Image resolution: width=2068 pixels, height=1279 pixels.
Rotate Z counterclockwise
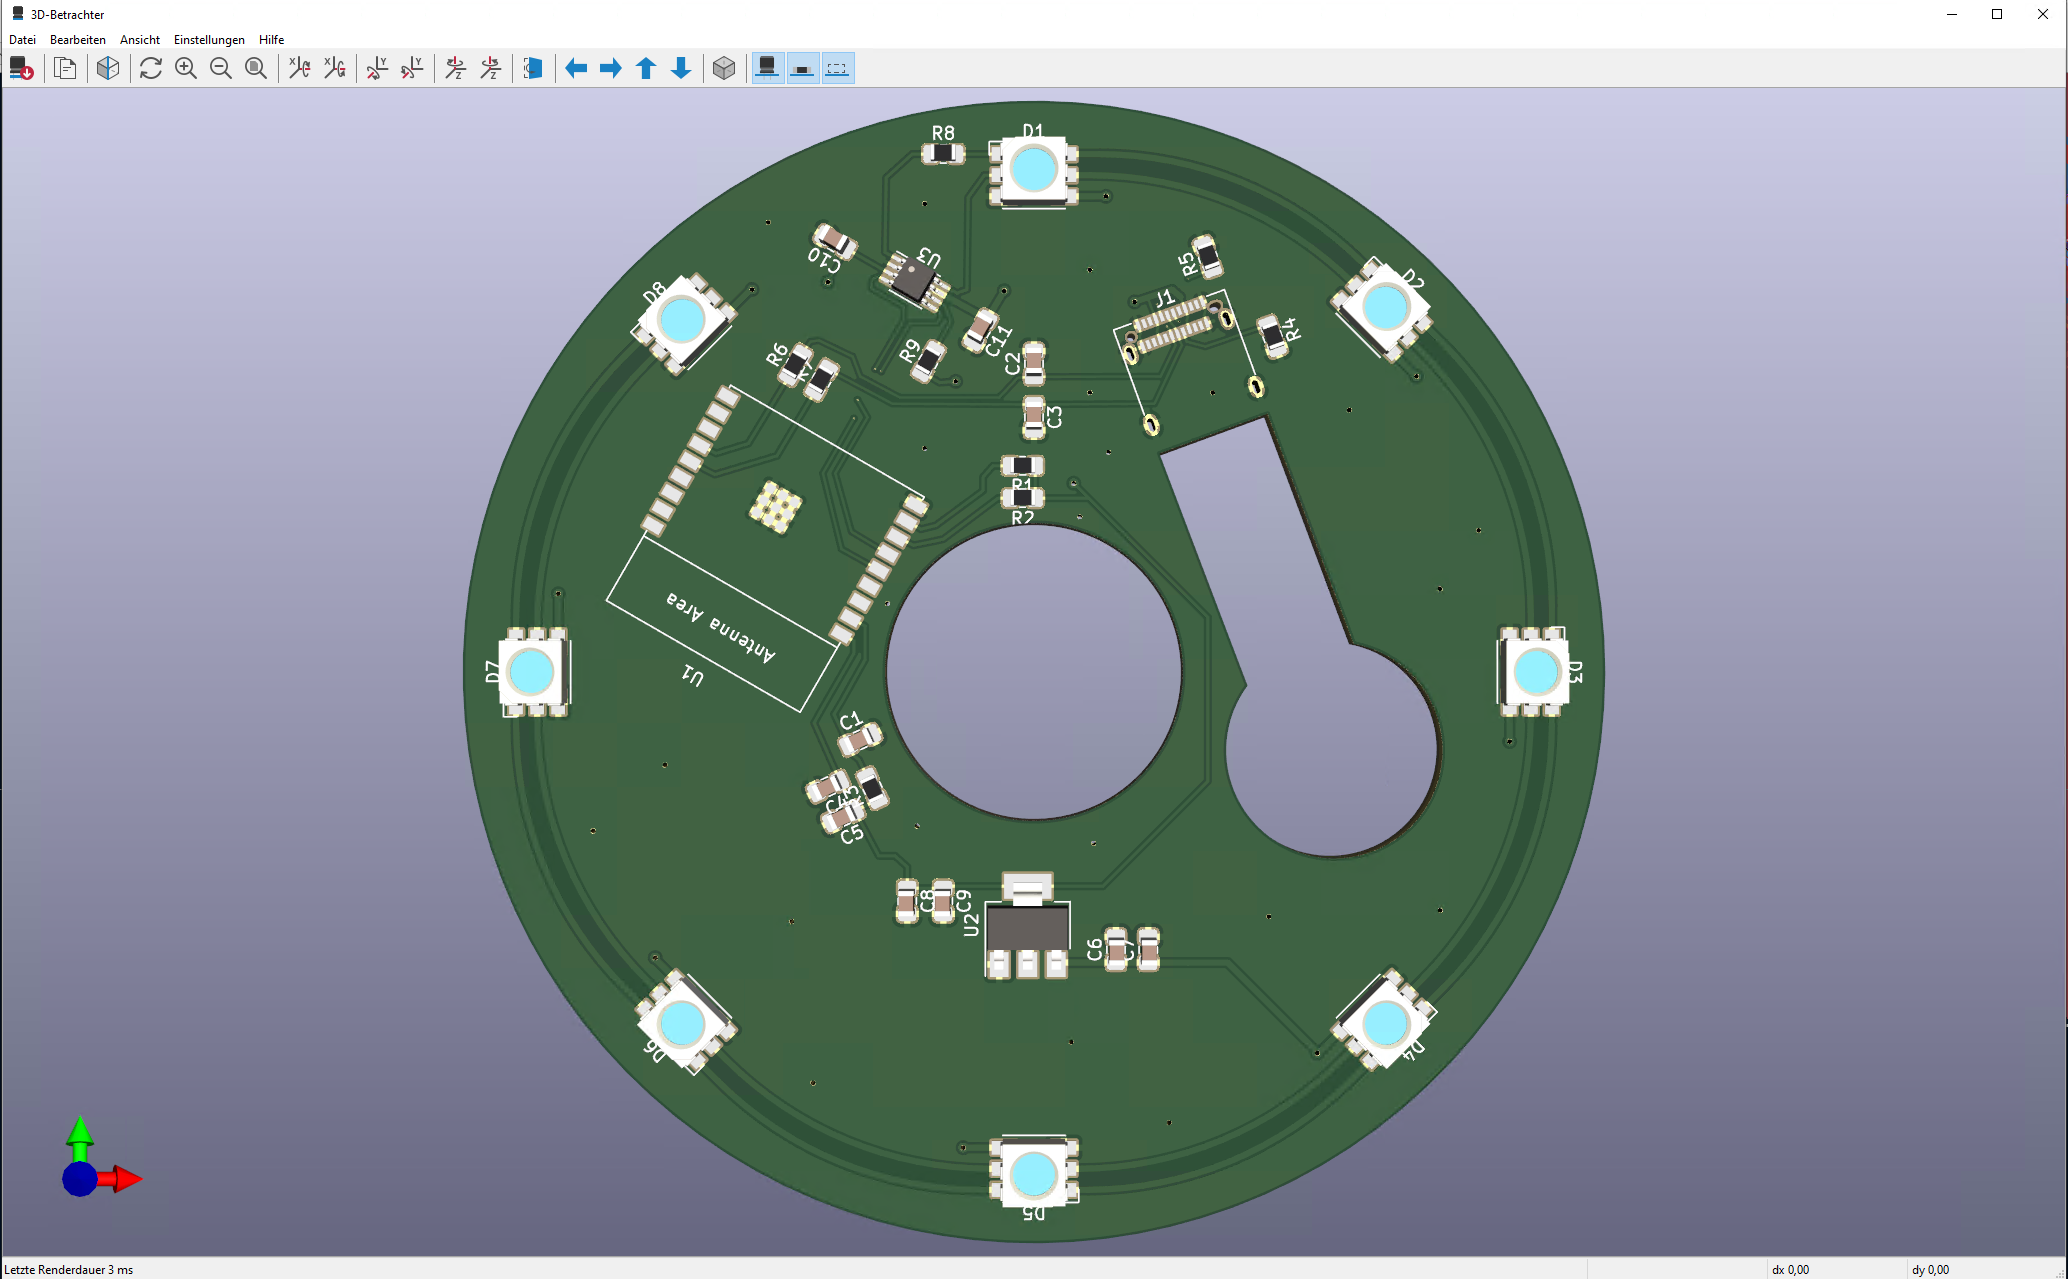(x=490, y=68)
